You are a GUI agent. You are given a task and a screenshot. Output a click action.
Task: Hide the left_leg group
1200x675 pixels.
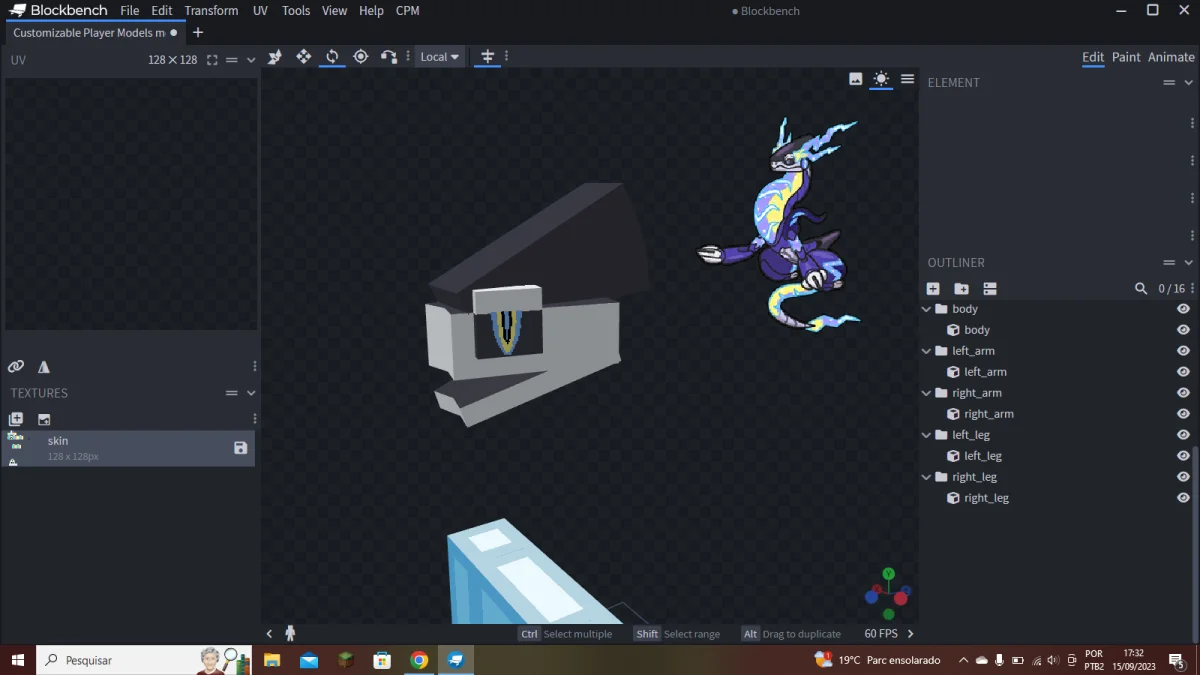1183,435
